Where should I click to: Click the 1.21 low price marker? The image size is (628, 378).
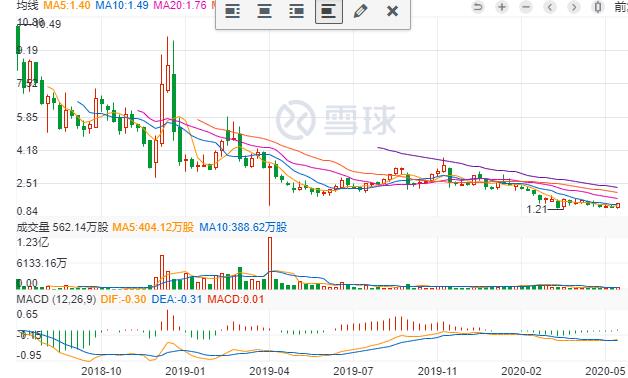coord(537,209)
